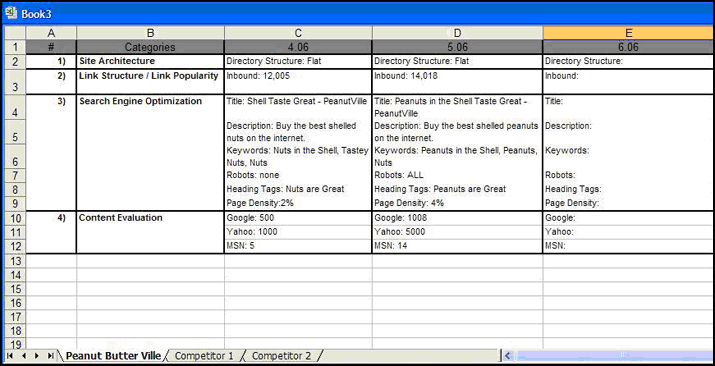This screenshot has height=366, width=715.
Task: Go to first sheet with tab navigation arrow
Action: (9, 356)
